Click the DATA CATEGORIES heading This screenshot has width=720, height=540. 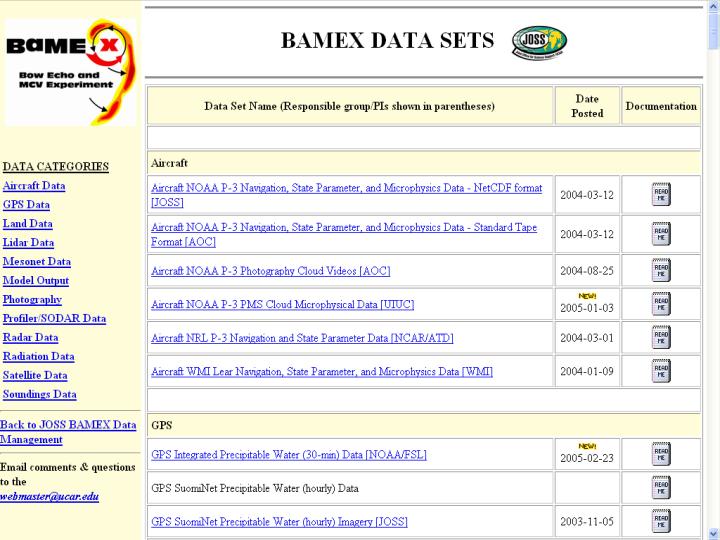(56, 166)
